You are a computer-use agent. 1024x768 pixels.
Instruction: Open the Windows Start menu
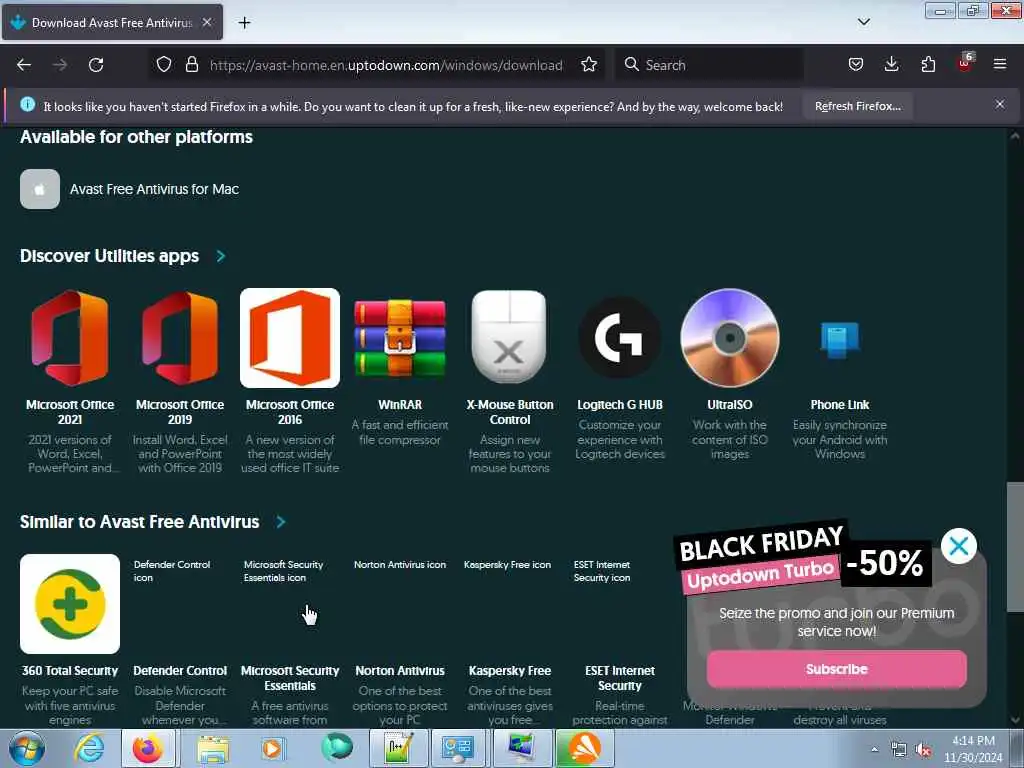(26, 748)
